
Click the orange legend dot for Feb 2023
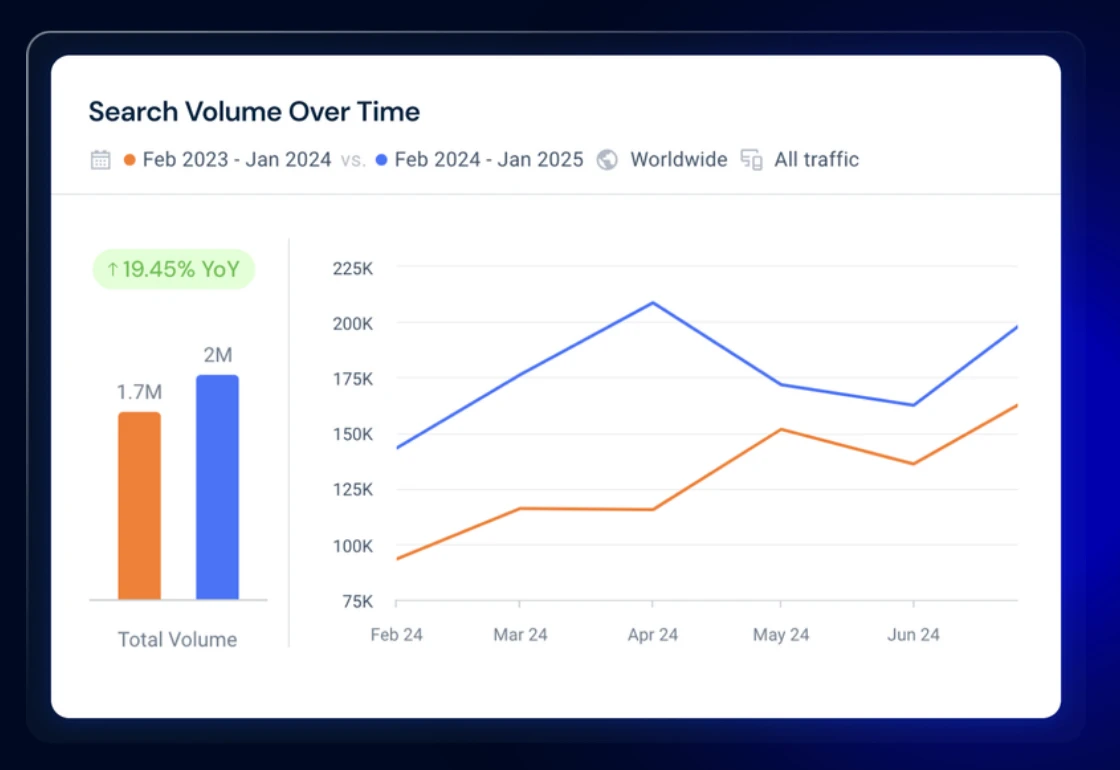click(x=129, y=159)
